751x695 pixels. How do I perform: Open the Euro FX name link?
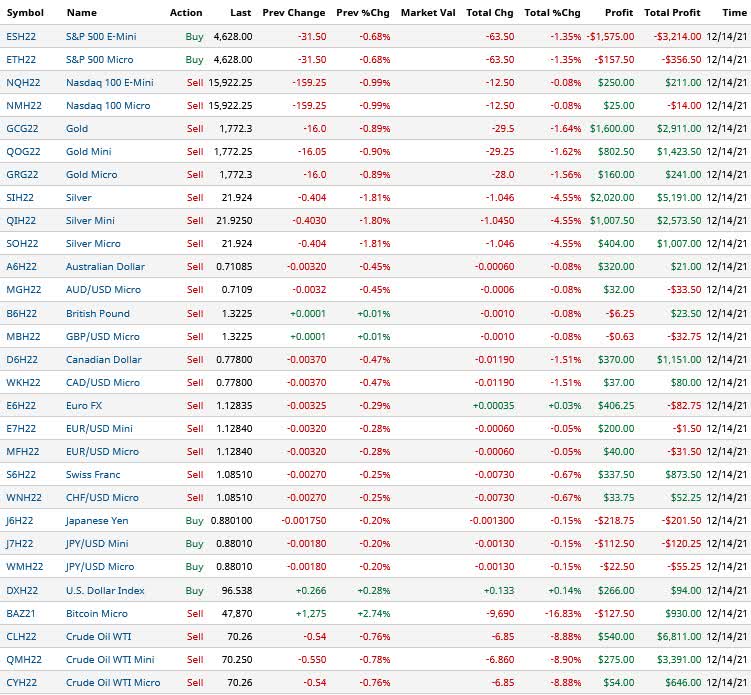point(84,405)
